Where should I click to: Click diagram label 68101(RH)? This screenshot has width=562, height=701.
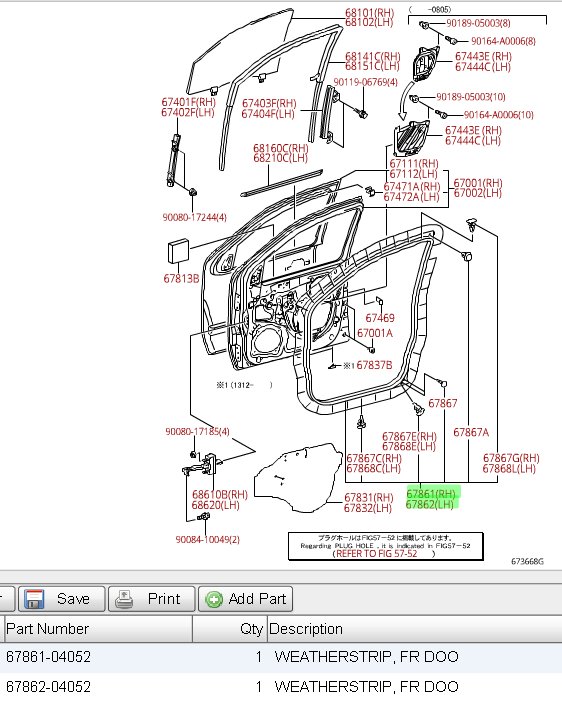pos(369,13)
